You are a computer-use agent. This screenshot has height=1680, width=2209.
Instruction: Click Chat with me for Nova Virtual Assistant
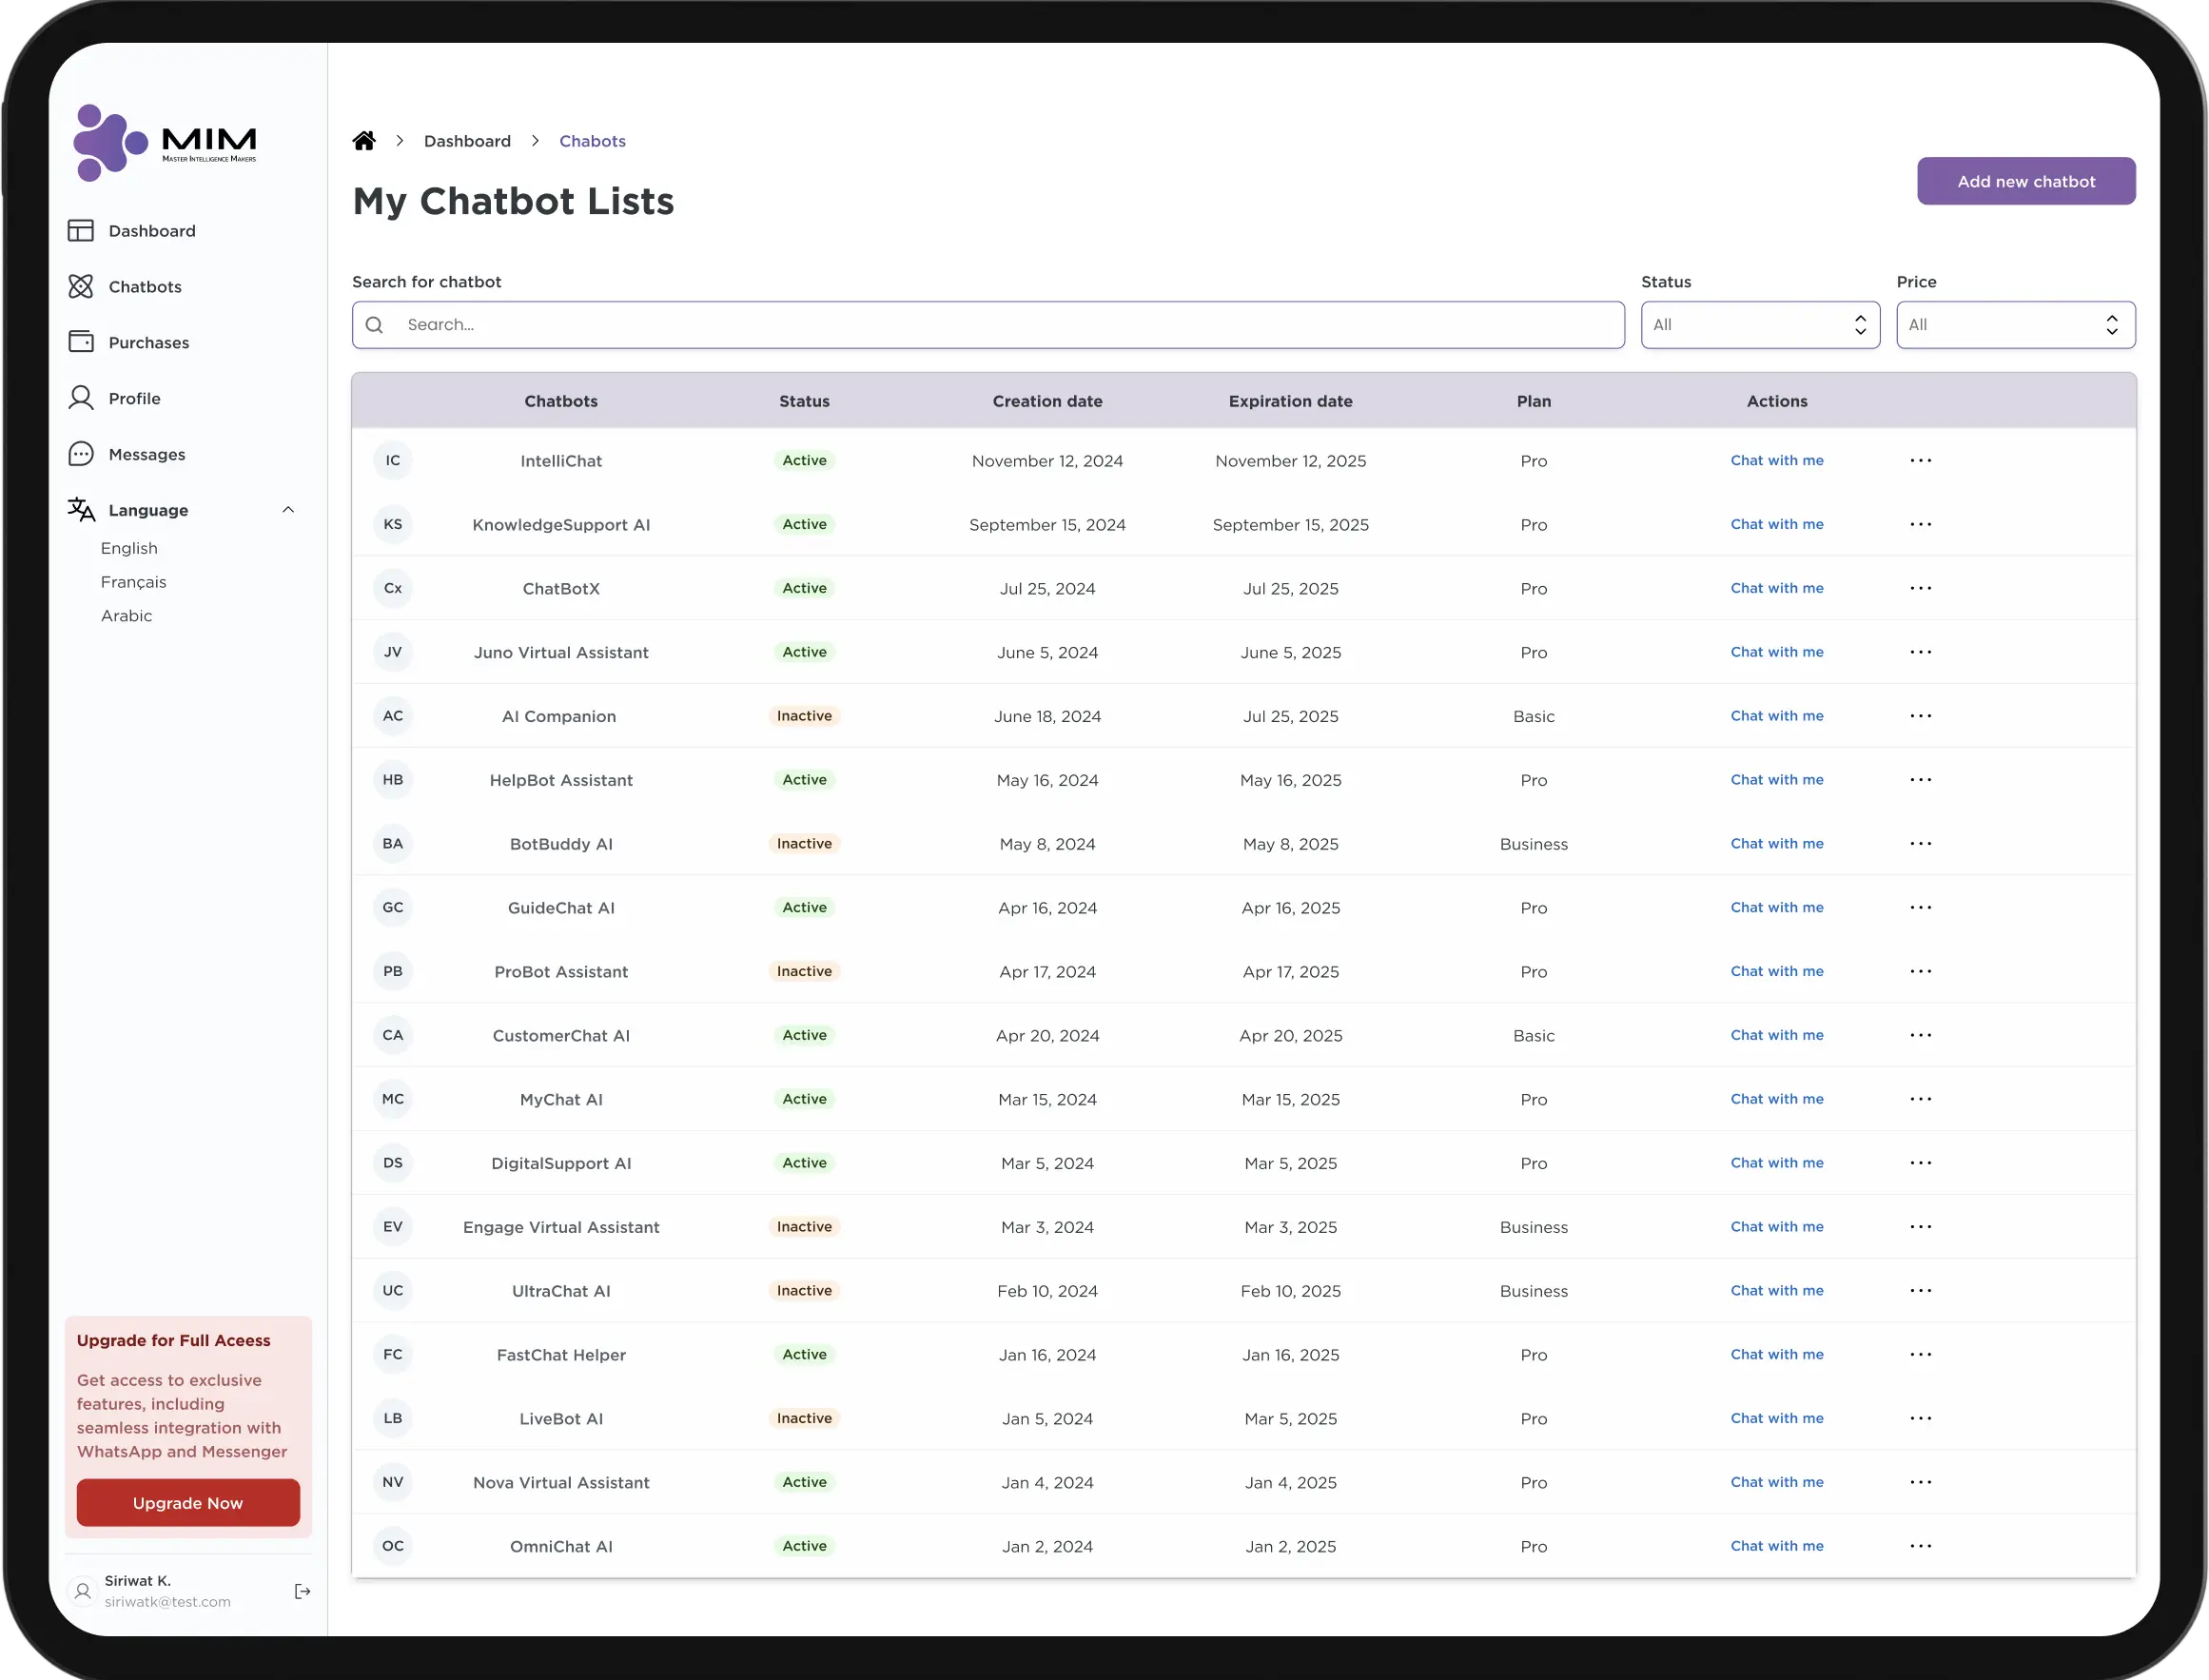[1777, 1482]
